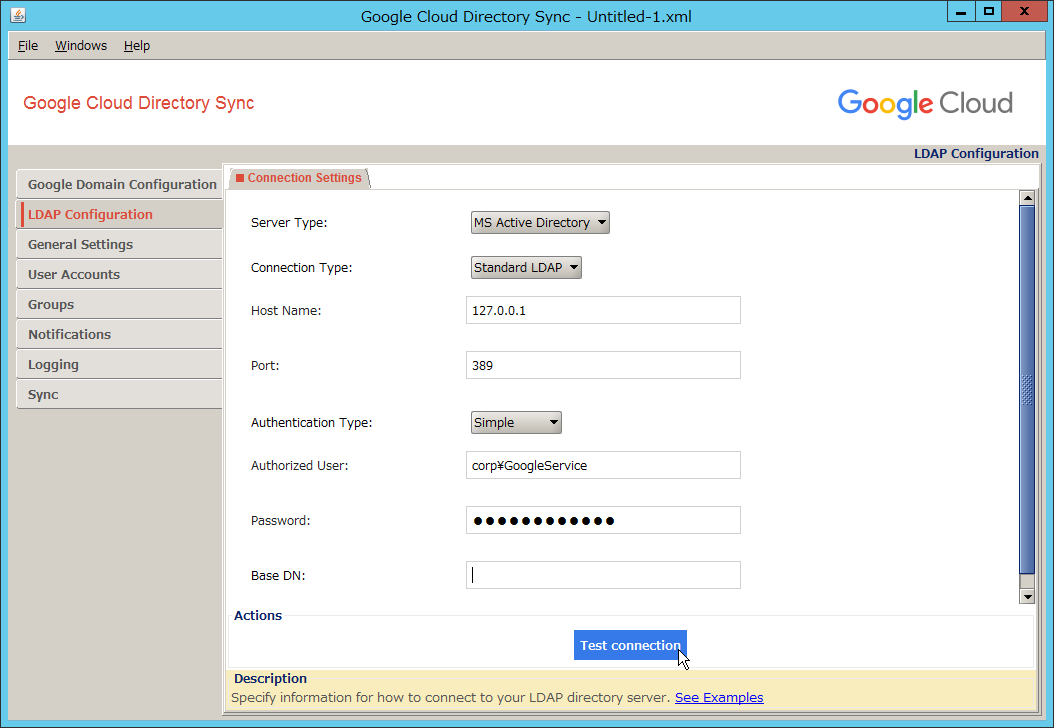Maximize the Directory Sync window

click(988, 11)
